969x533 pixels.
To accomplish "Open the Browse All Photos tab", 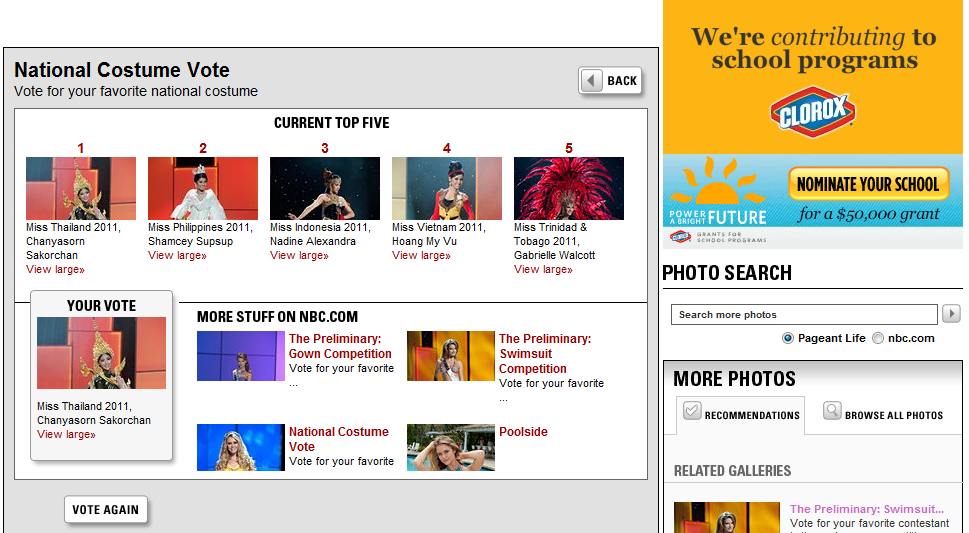I will (x=884, y=414).
